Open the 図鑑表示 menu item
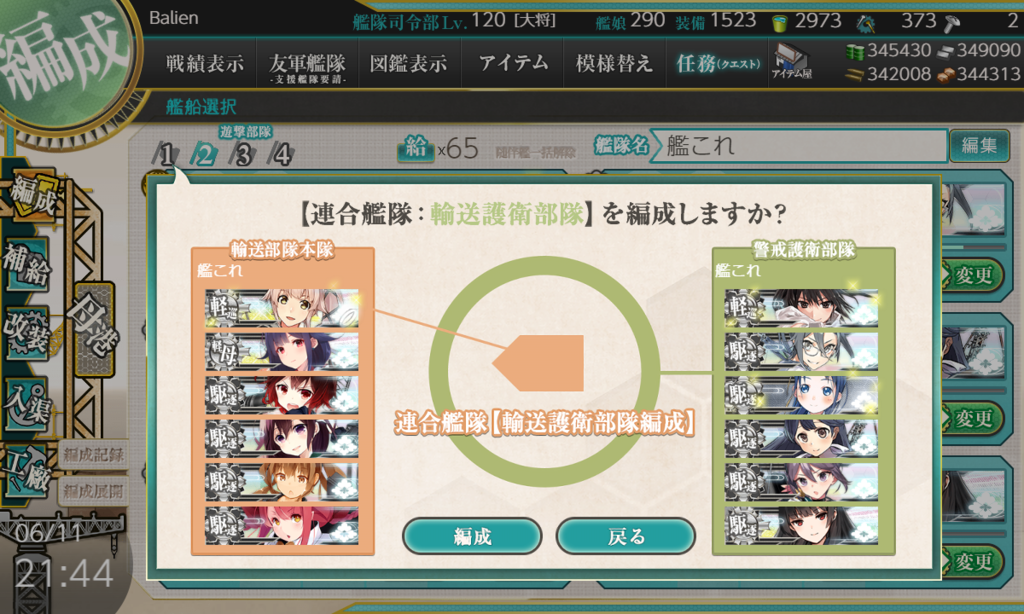The image size is (1024, 614). point(409,63)
